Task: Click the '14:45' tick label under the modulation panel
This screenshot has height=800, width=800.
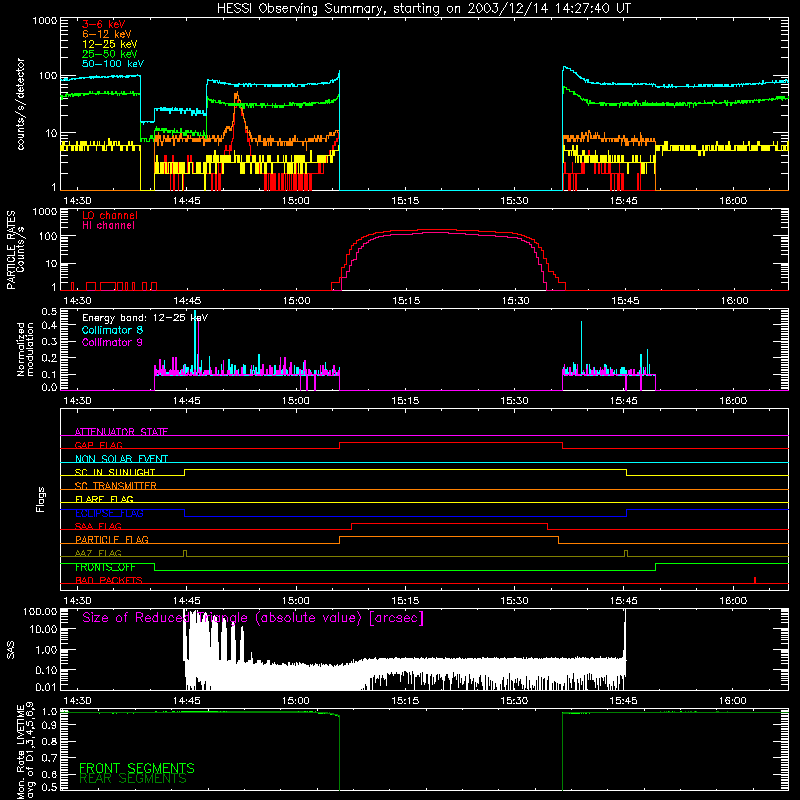Action: click(x=187, y=401)
